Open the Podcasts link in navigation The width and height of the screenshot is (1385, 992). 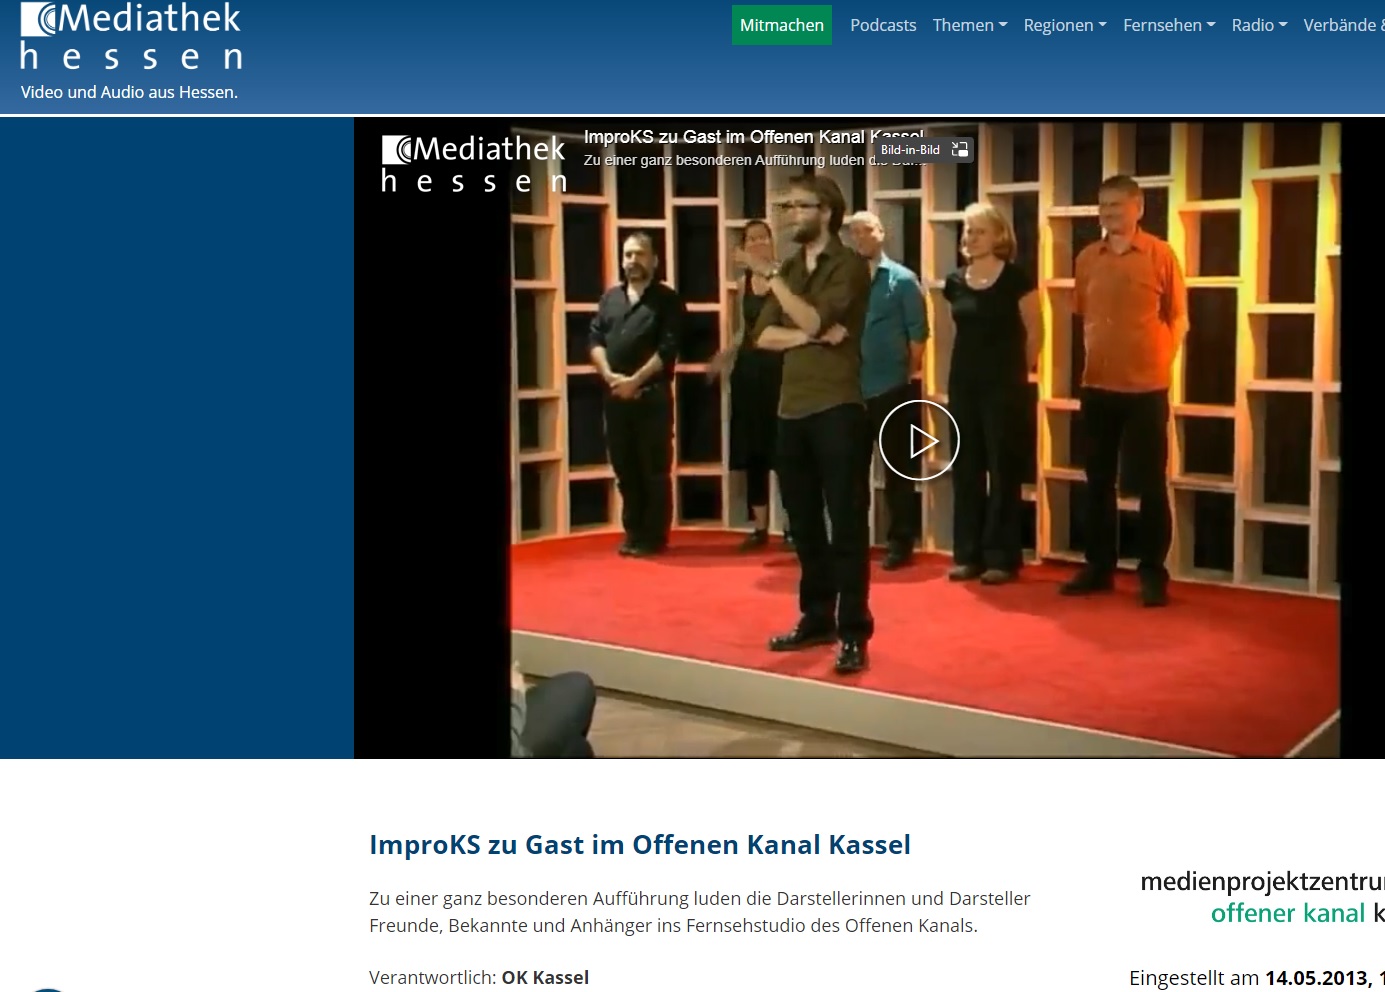pyautogui.click(x=883, y=25)
